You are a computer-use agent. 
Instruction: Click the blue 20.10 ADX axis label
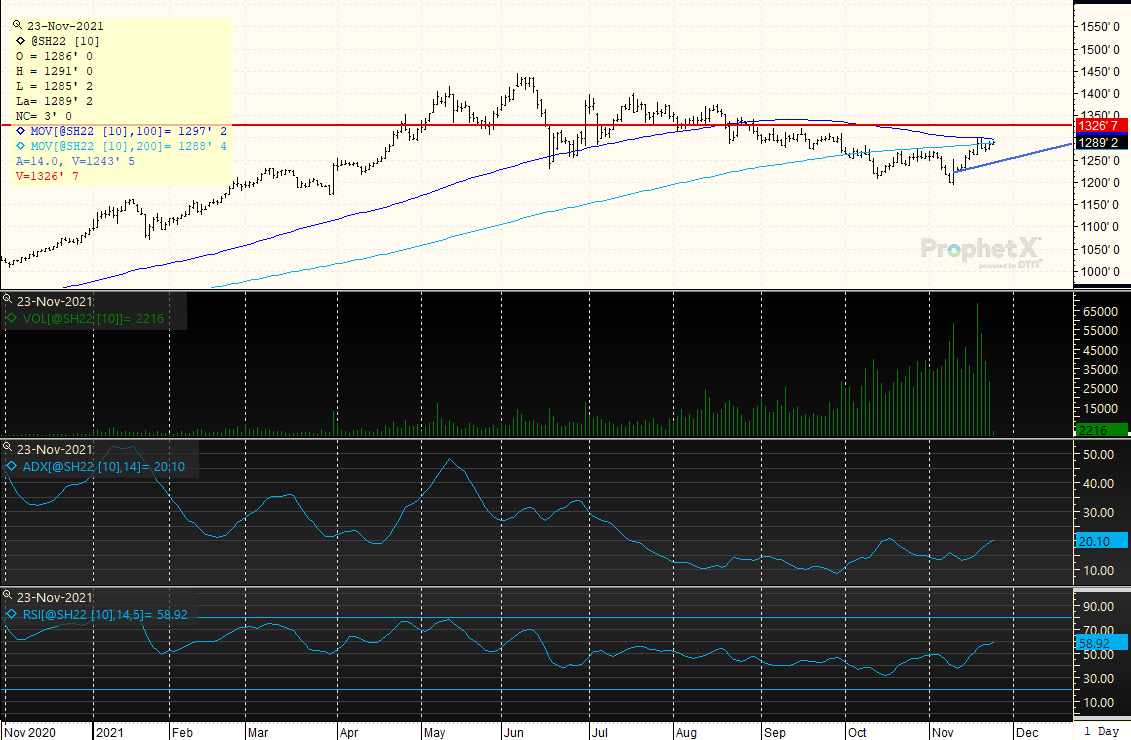1100,541
